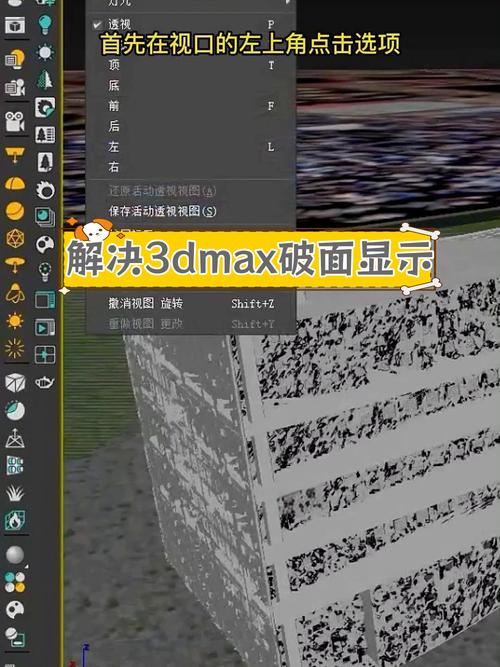Click the four colored circles icon
The image size is (500, 667).
15,582
